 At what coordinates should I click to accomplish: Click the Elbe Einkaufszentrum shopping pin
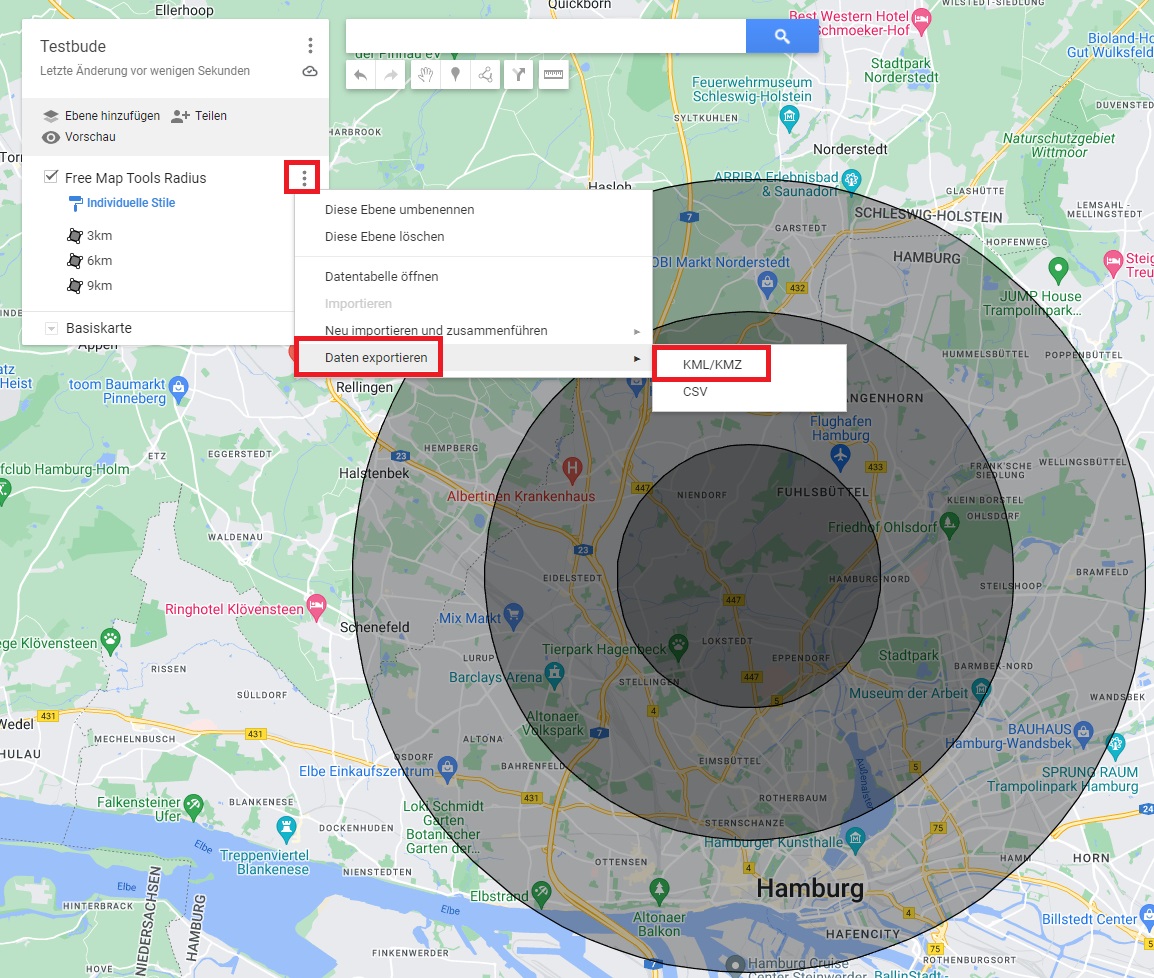[x=447, y=769]
